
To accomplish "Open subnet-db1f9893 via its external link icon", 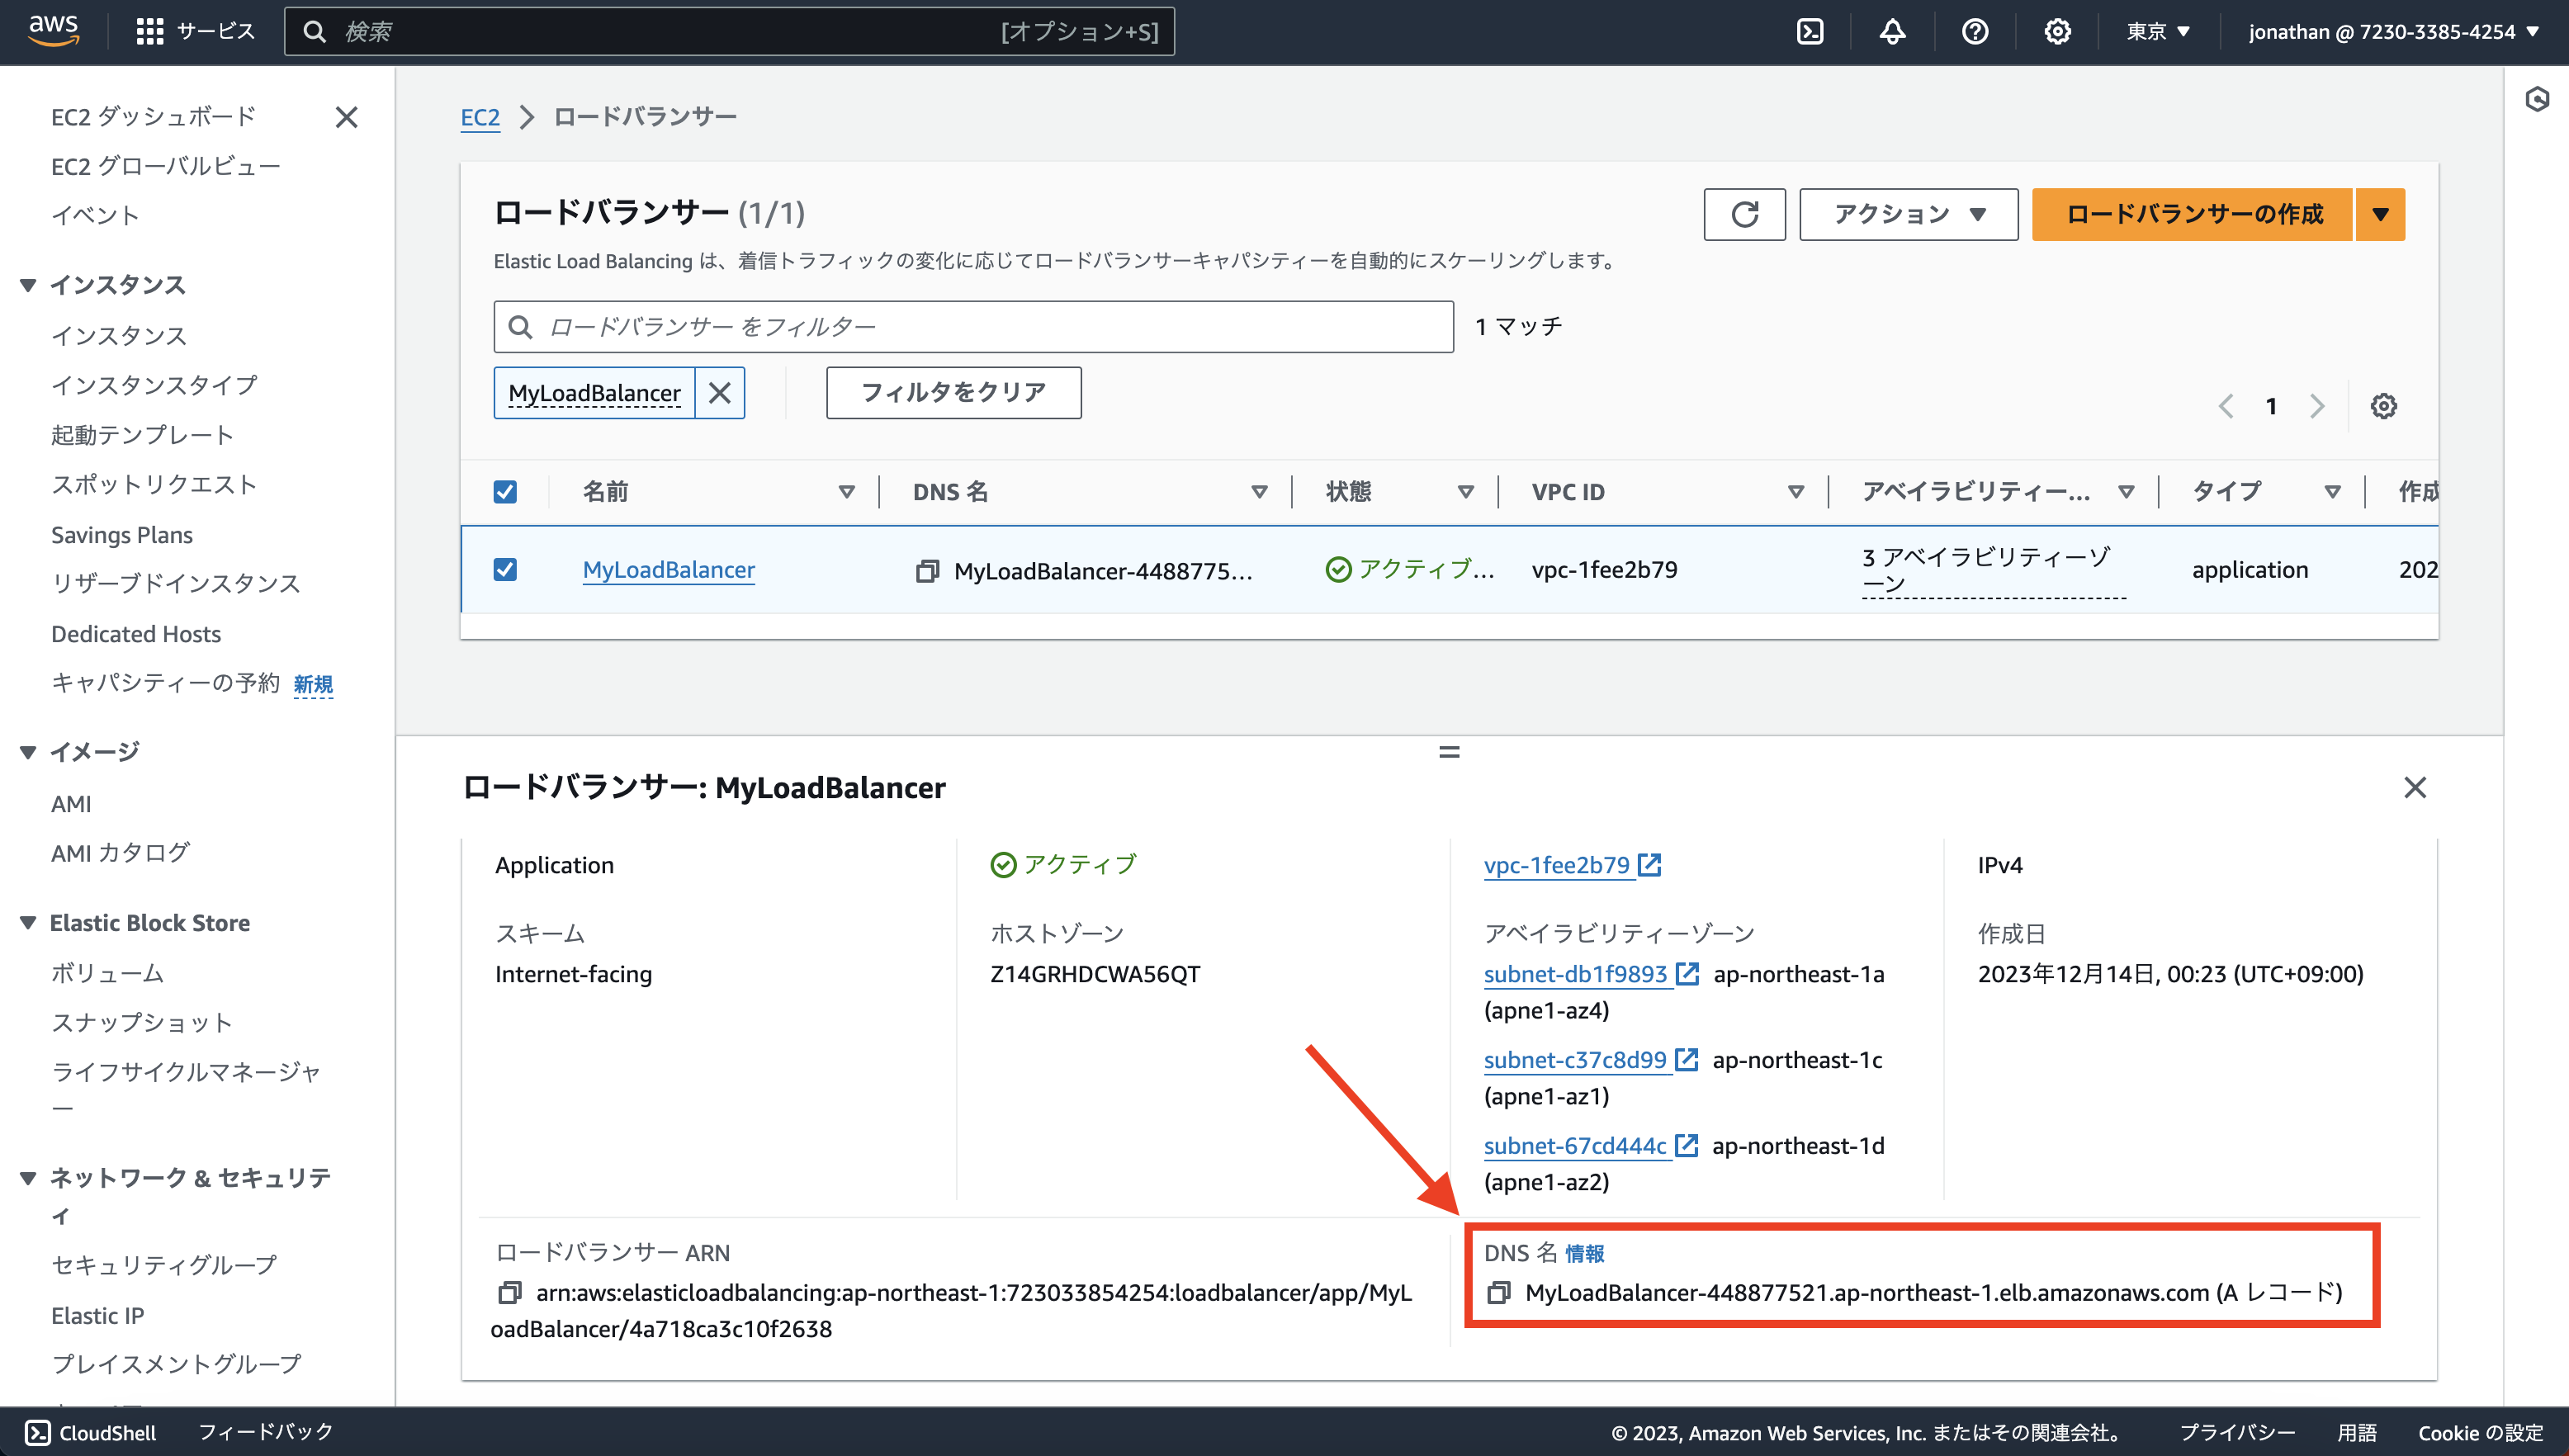I will [1687, 973].
